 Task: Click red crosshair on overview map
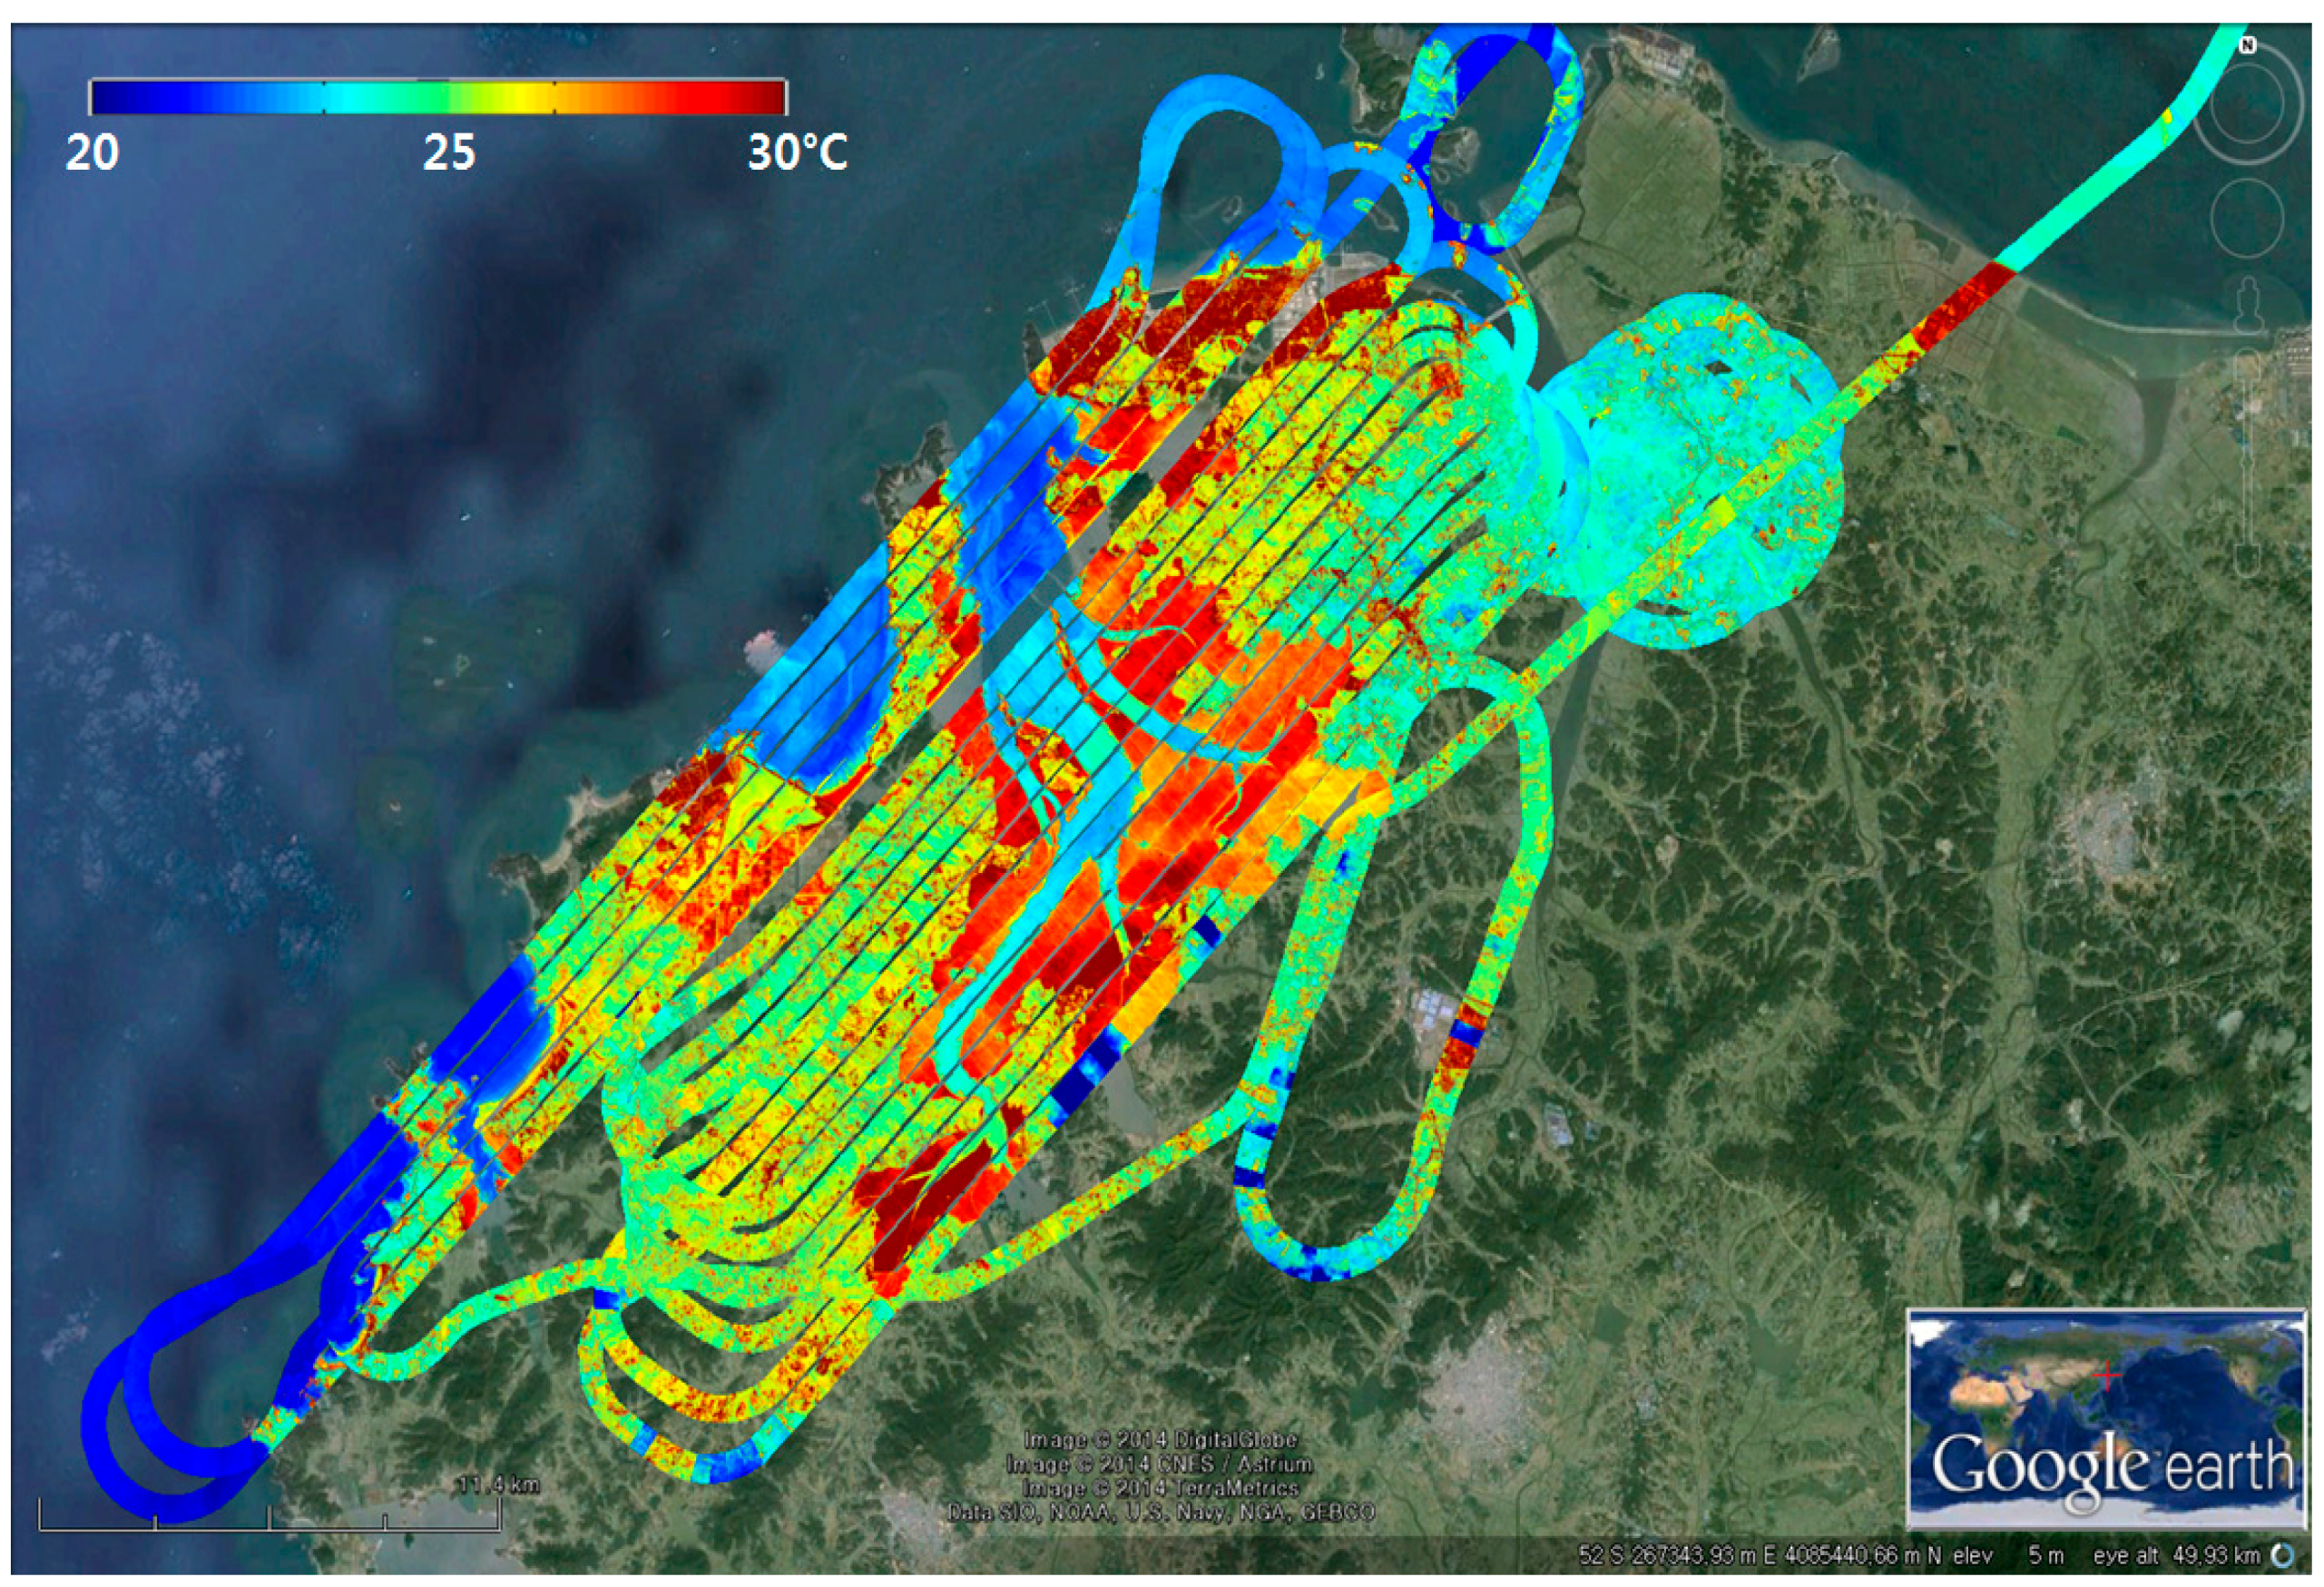pyautogui.click(x=2108, y=1376)
